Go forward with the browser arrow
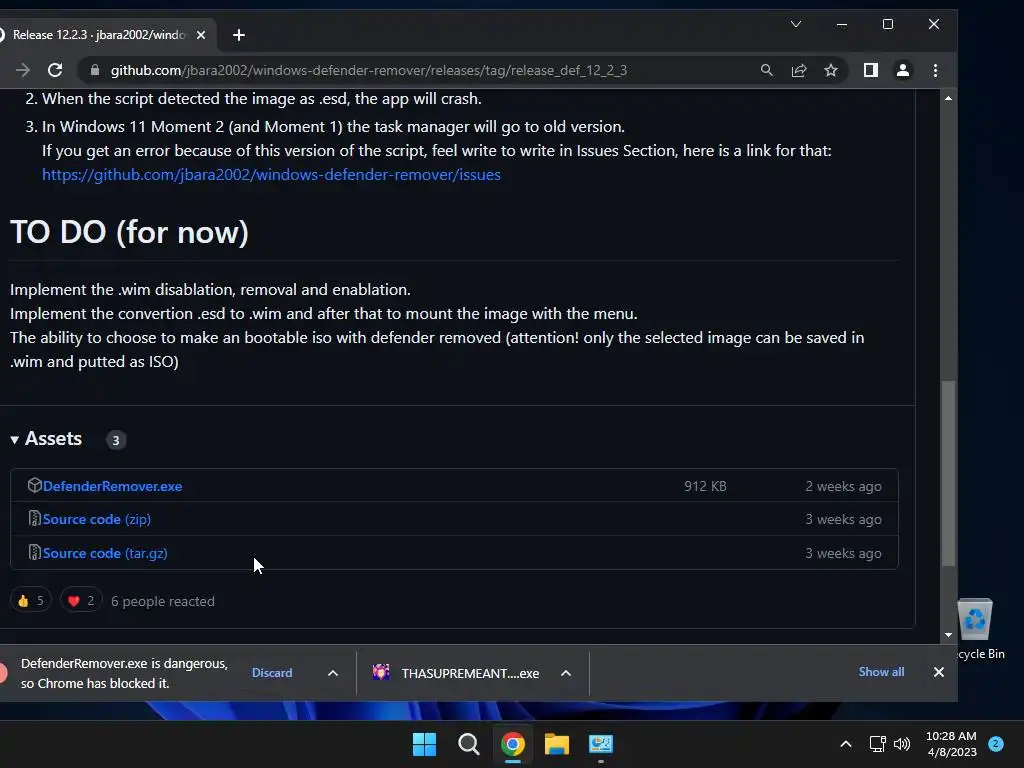Image resolution: width=1024 pixels, height=768 pixels. click(x=23, y=70)
